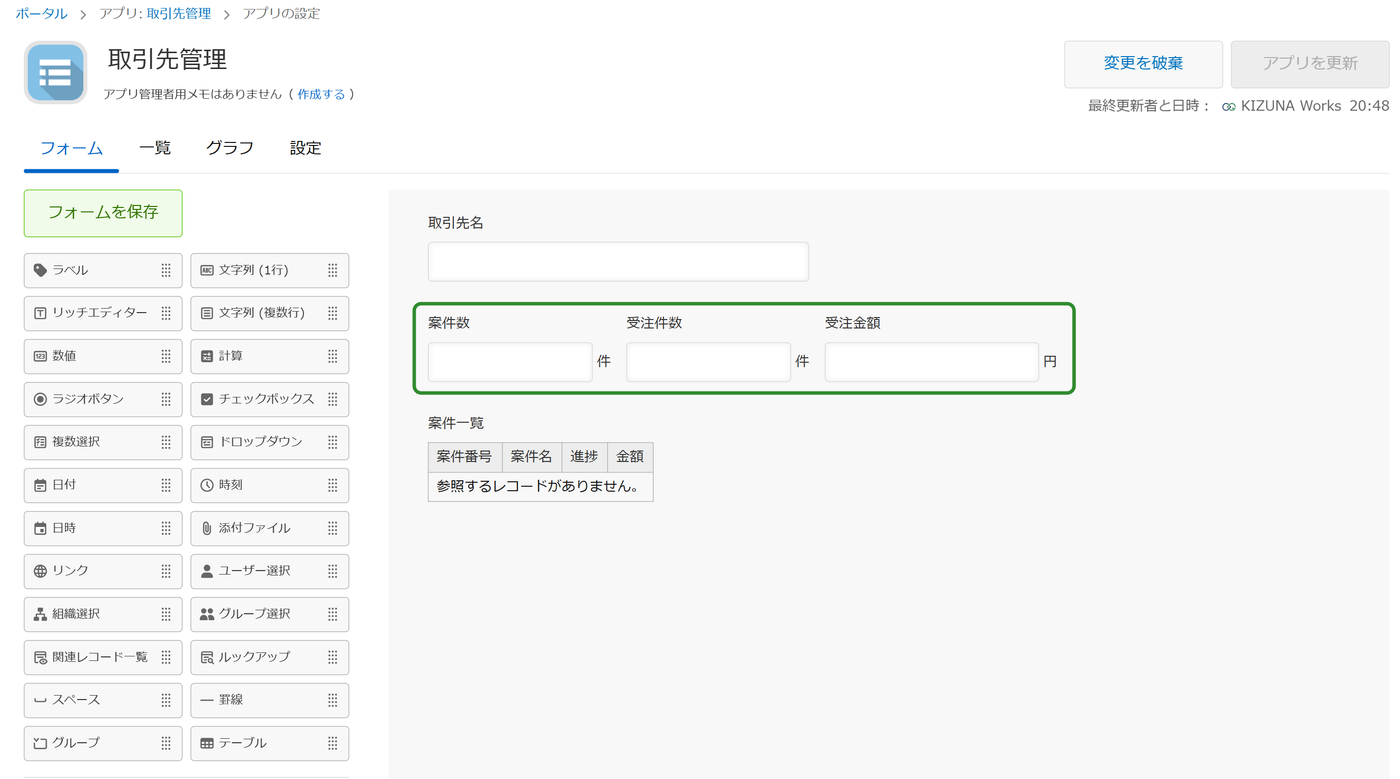Click the 作成する memo link
This screenshot has width=1400, height=779.
[321, 94]
